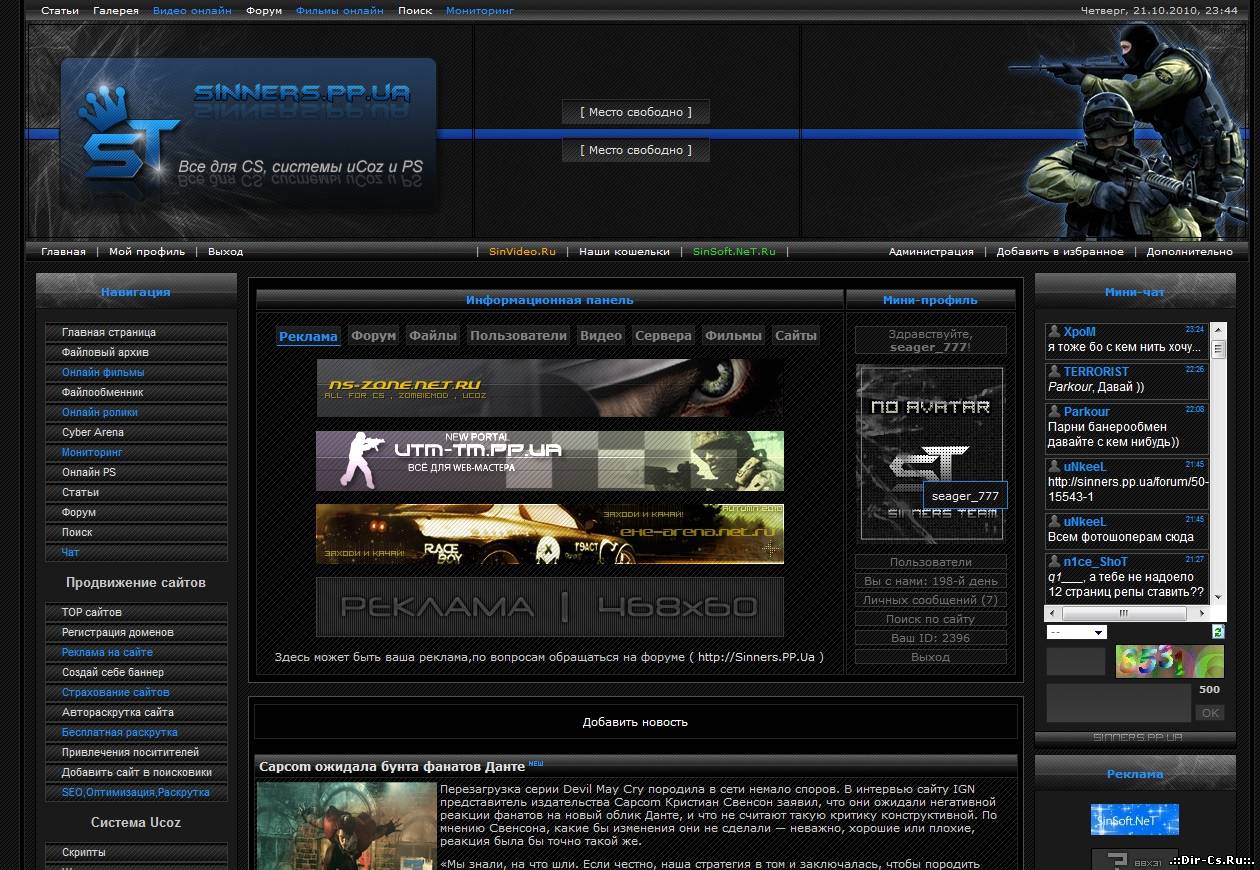Click the user icon beside XpoM
This screenshot has height=870, width=1260.
(x=1054, y=331)
